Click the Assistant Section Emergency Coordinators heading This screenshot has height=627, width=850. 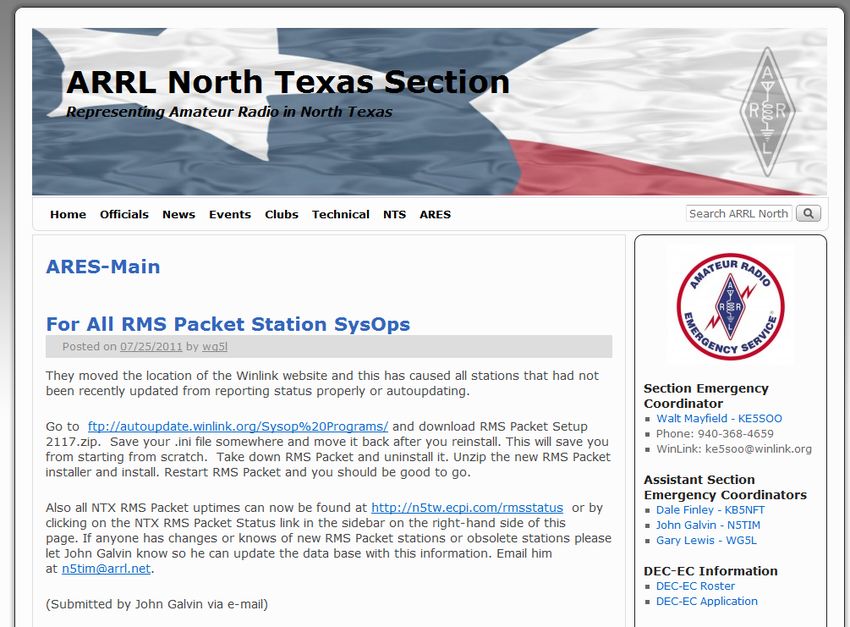tap(725, 487)
